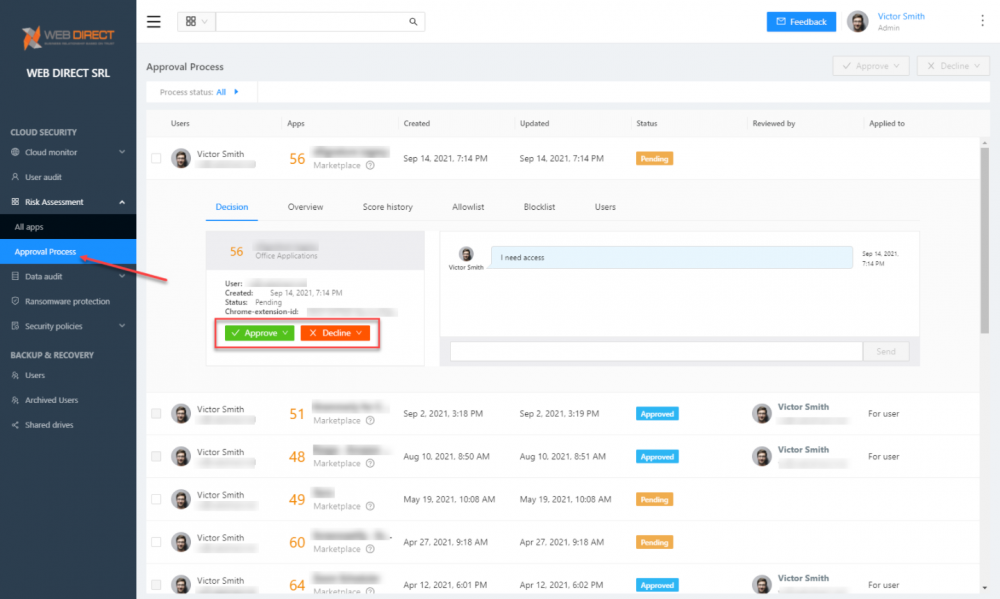
Task: Open the category selector beside the search bar
Action: point(194,21)
